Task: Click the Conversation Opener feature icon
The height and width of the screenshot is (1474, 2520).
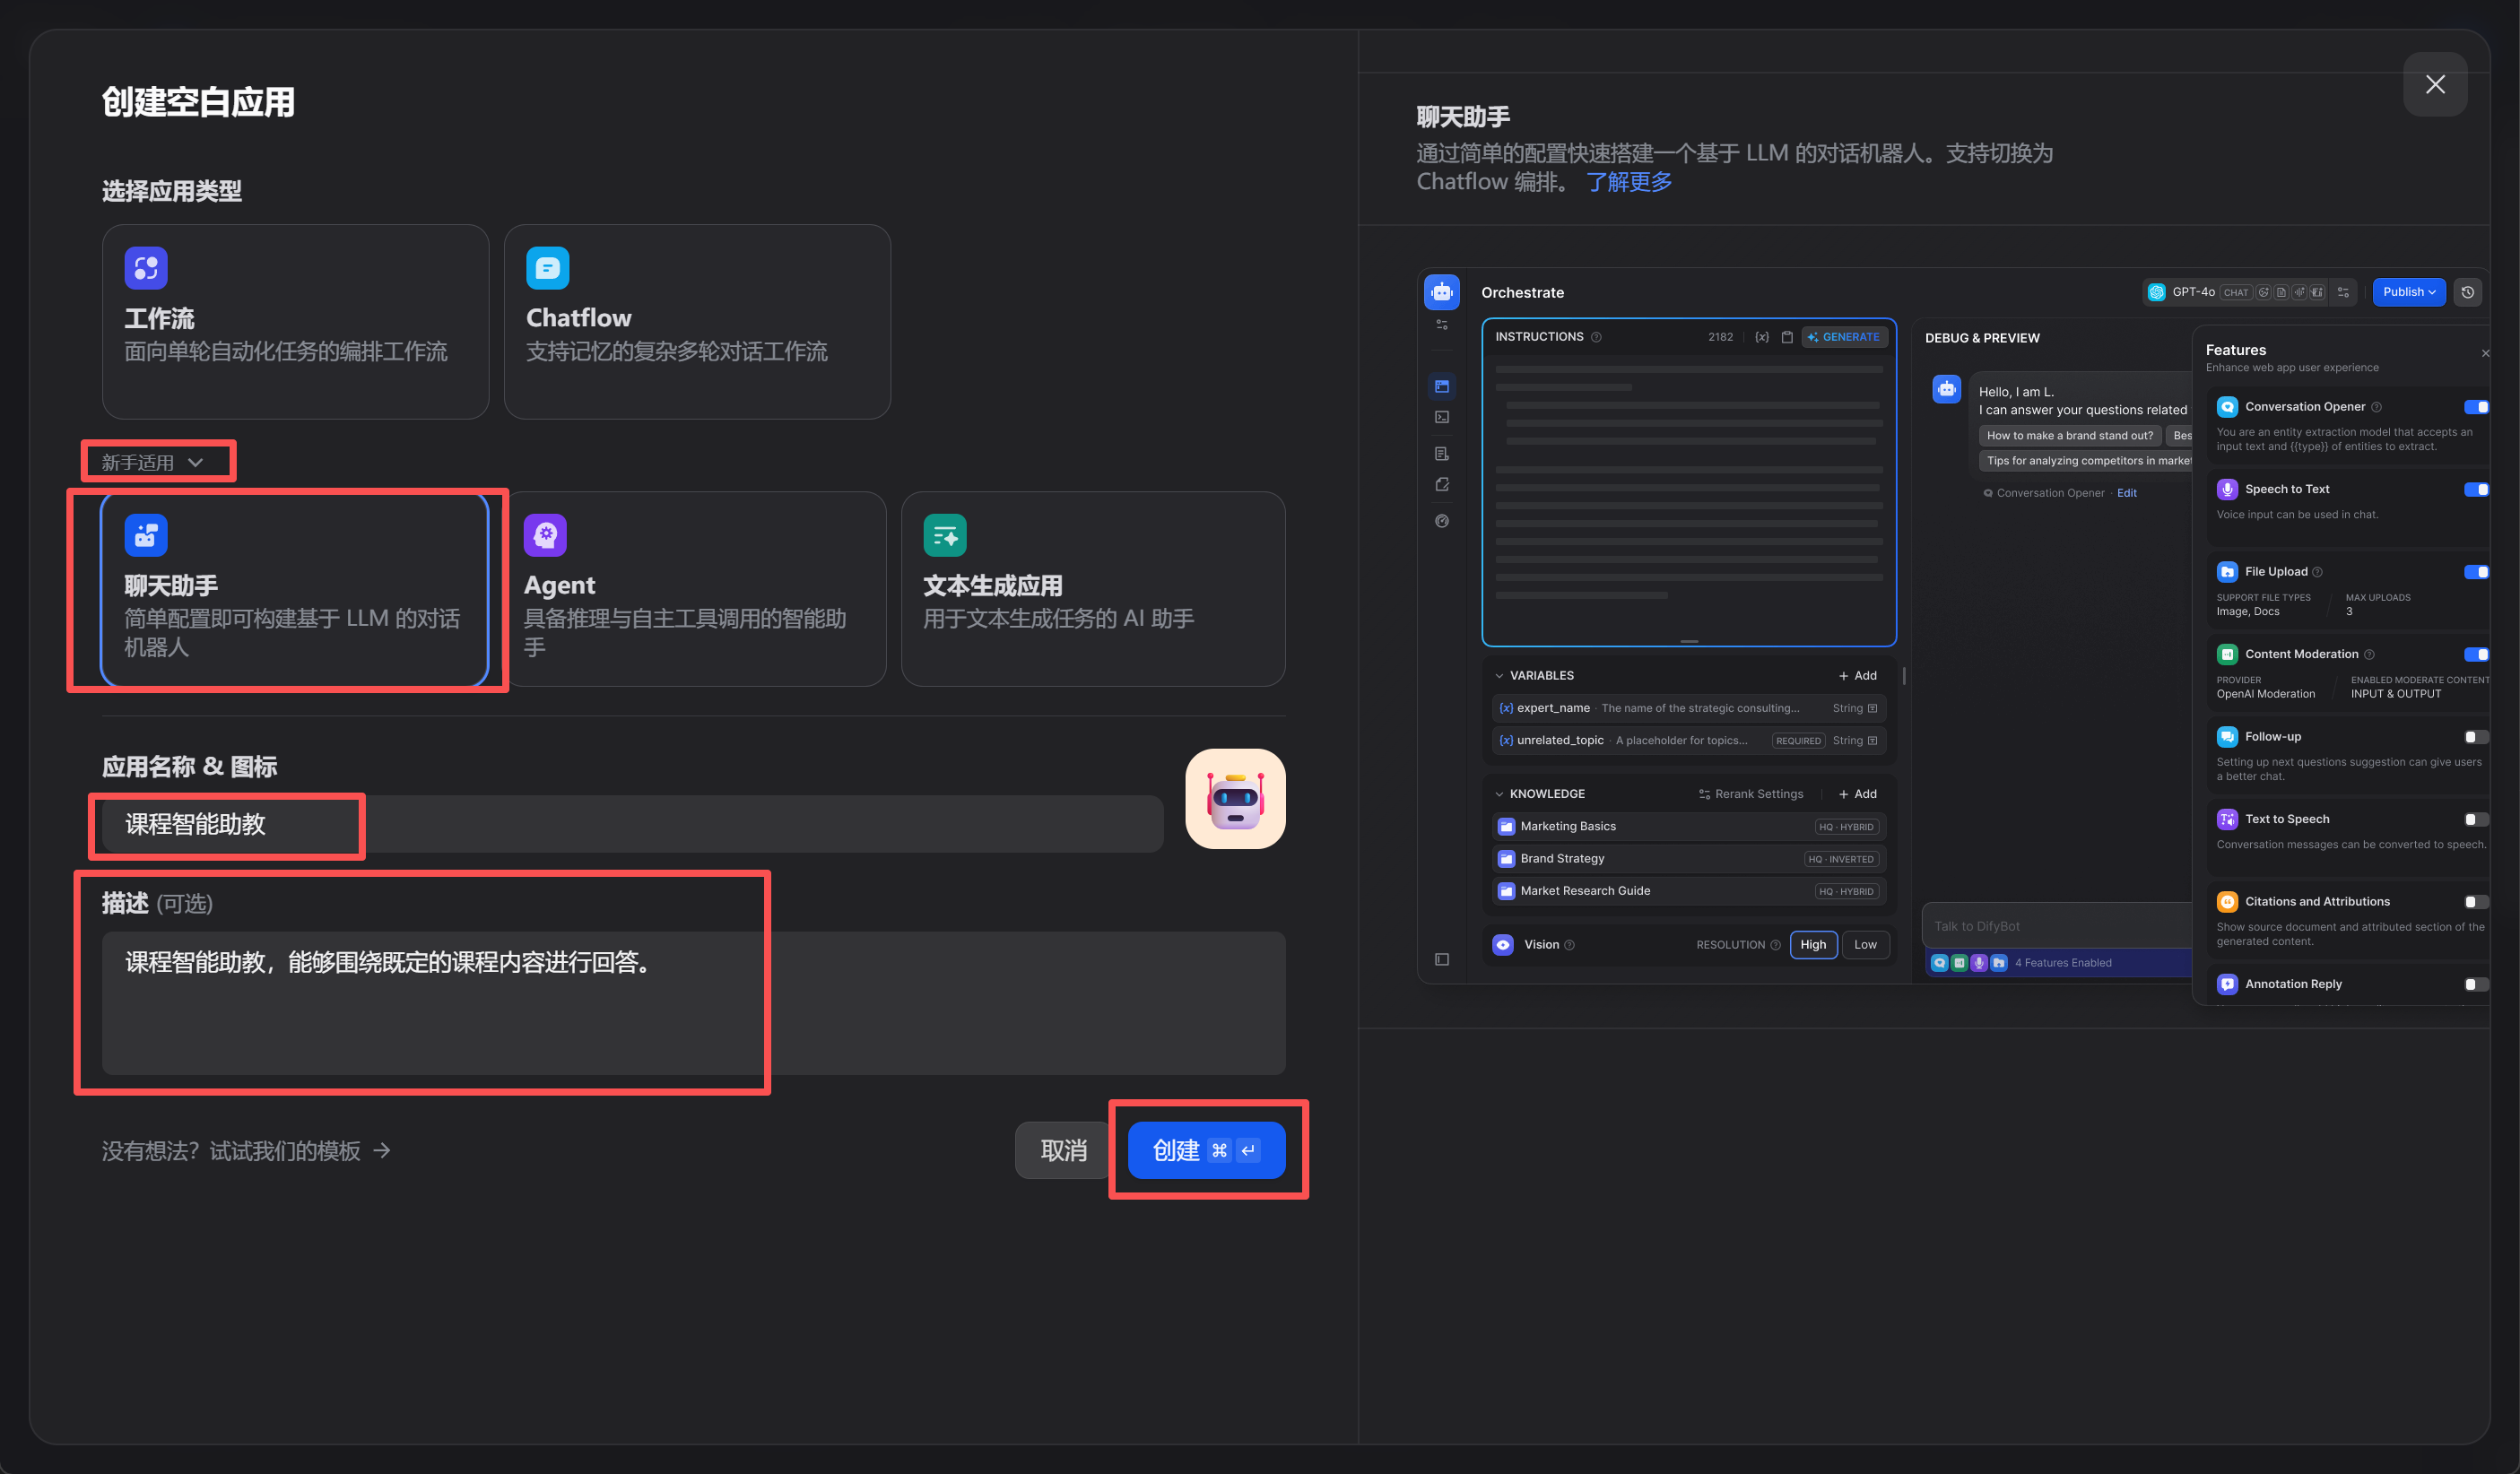Action: [x=2227, y=407]
